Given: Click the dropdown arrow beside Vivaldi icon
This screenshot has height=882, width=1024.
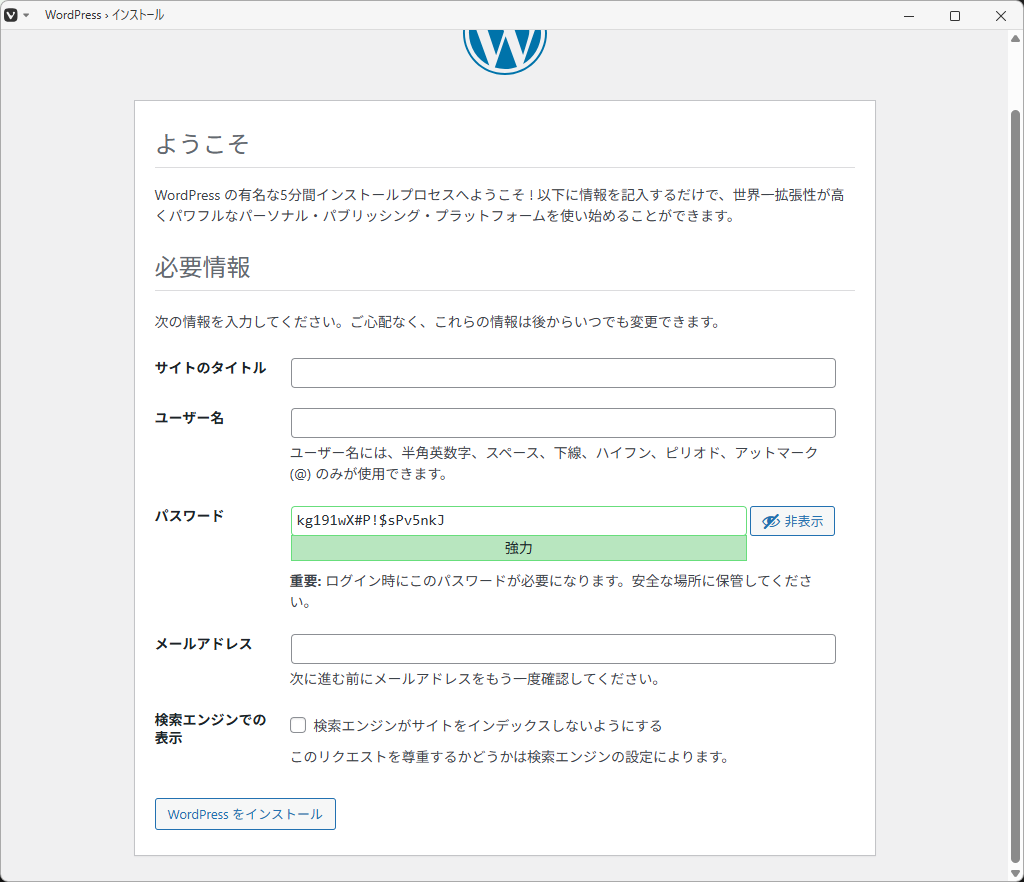Looking at the screenshot, I should (x=26, y=15).
